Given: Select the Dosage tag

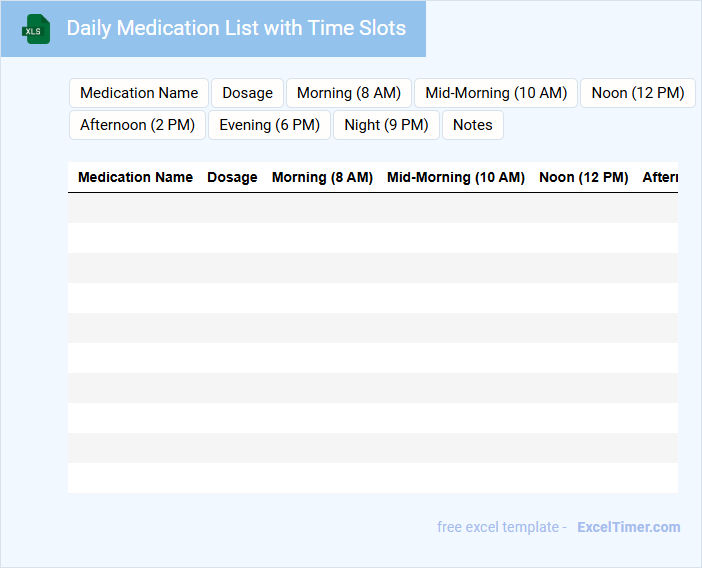Looking at the screenshot, I should [247, 93].
